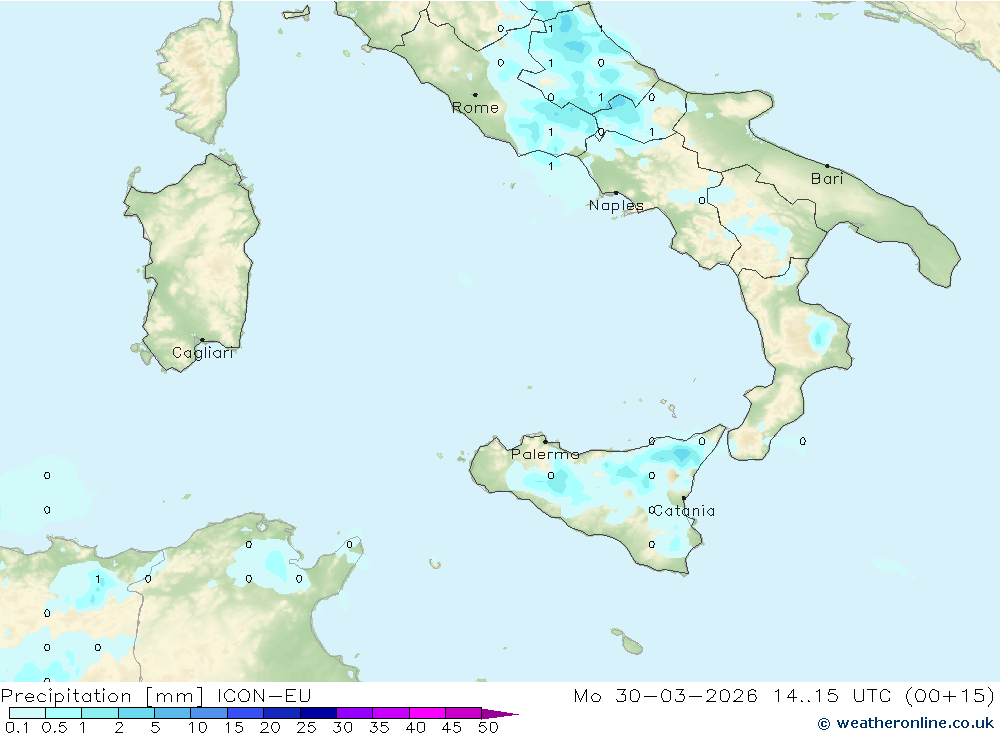Pick the 2–5 mm legend swatch
Image resolution: width=1000 pixels, height=733 pixels.
click(x=136, y=713)
